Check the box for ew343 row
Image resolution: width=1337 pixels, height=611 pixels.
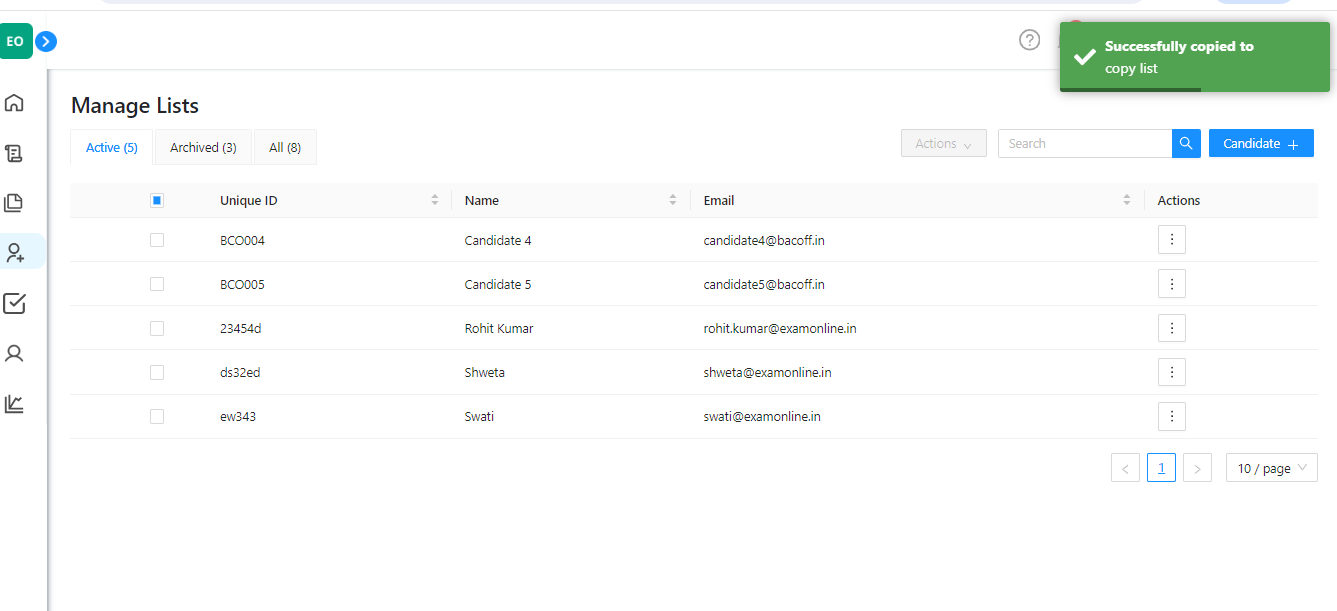click(157, 416)
